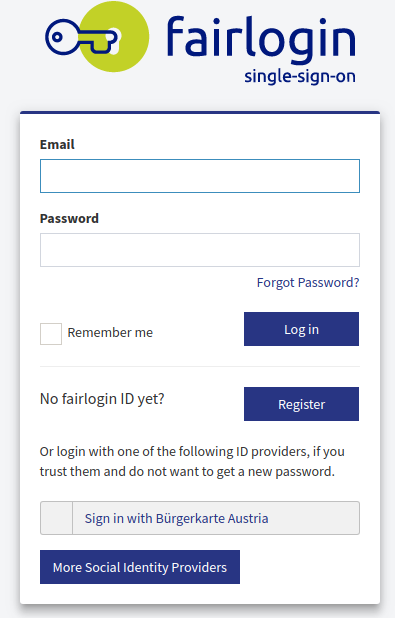Screen dimensions: 395x618
Task: Click the blank Bürgerkarte provider icon box
Action: [x=56, y=518]
